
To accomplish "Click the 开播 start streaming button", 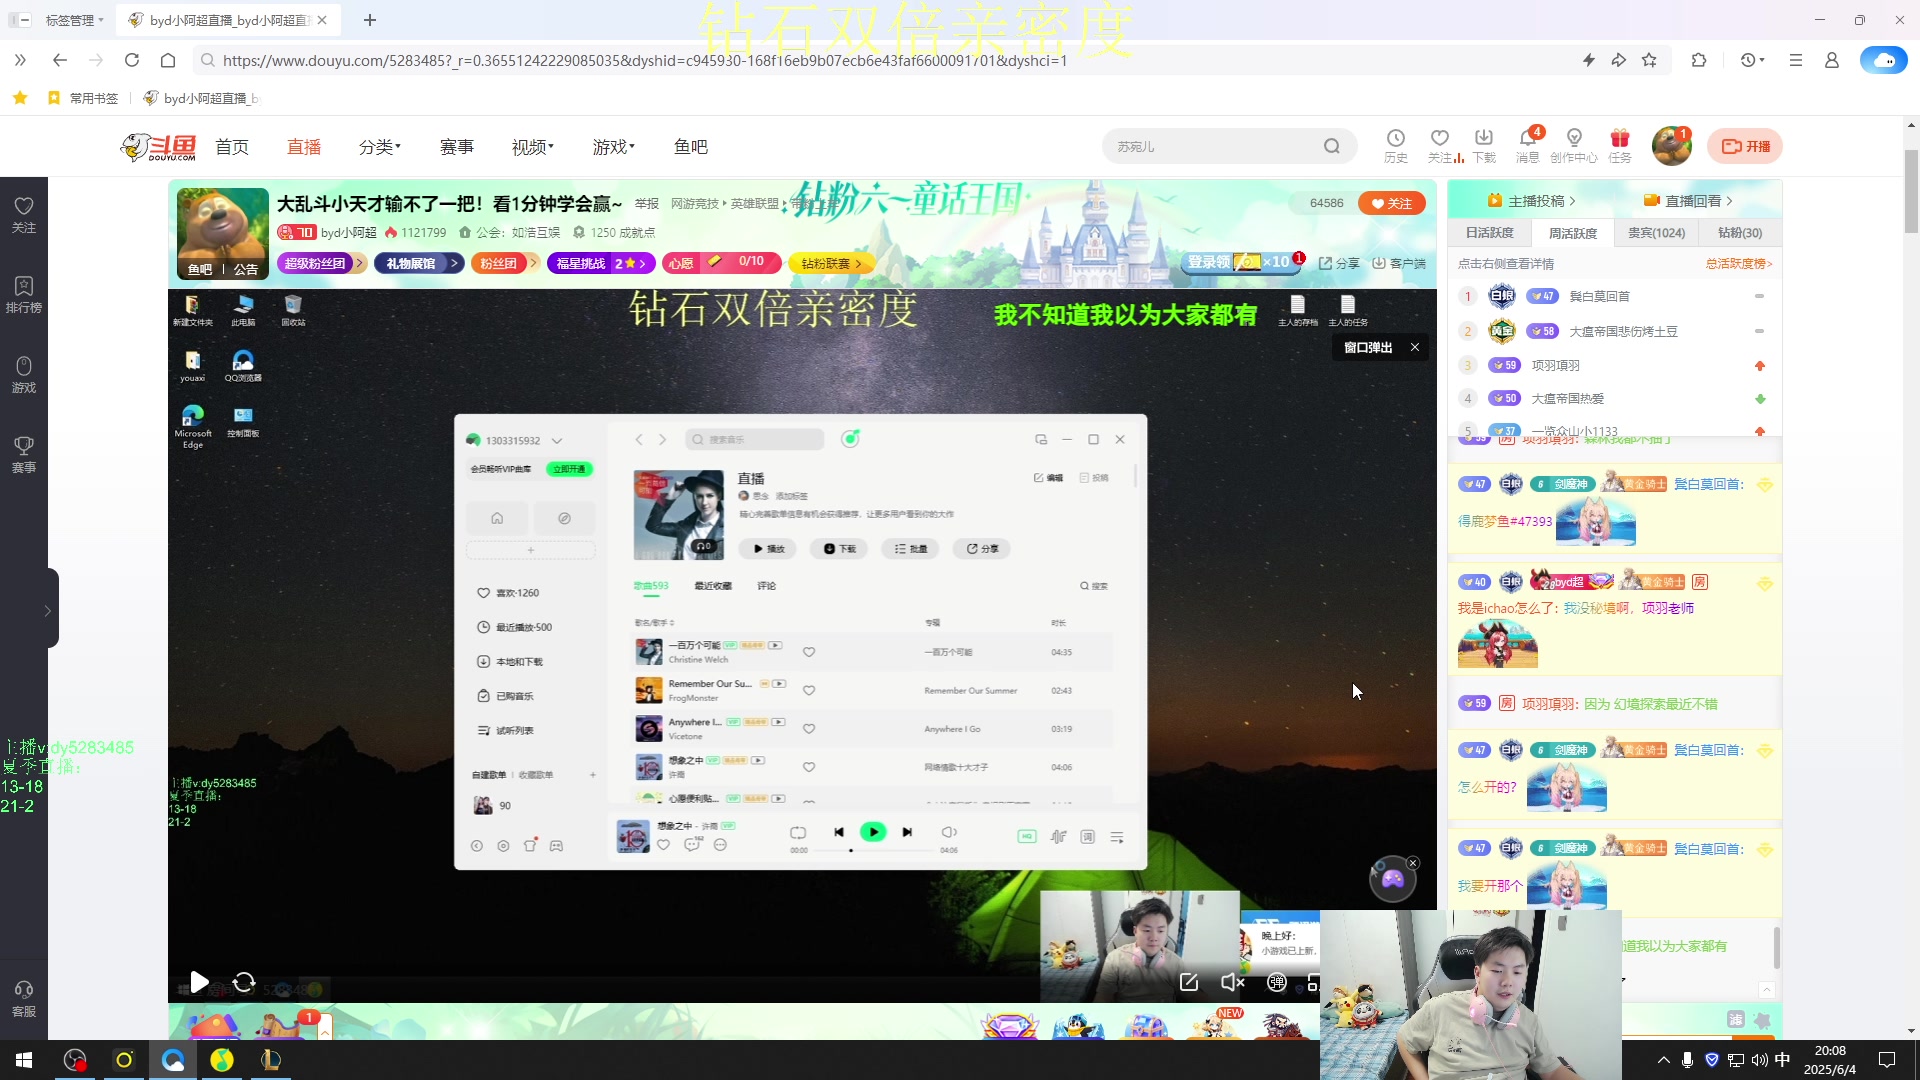I will (x=1745, y=146).
